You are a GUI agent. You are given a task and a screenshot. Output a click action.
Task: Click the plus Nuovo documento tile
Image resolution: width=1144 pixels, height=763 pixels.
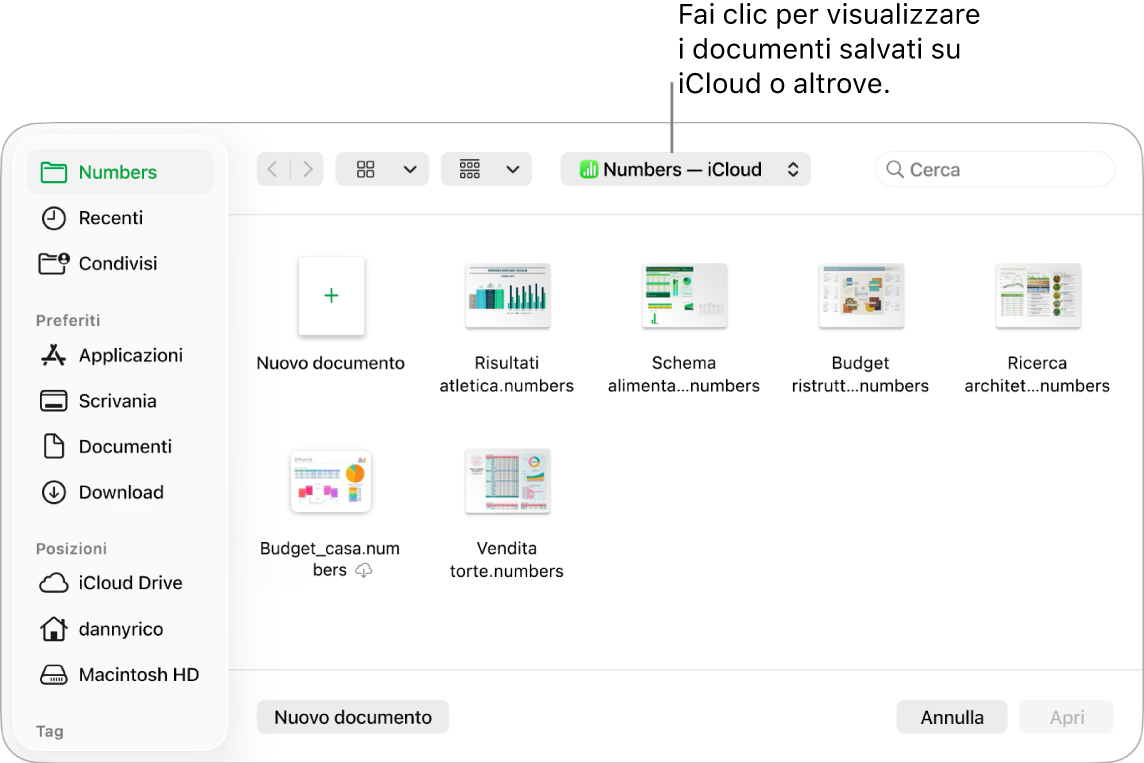331,295
